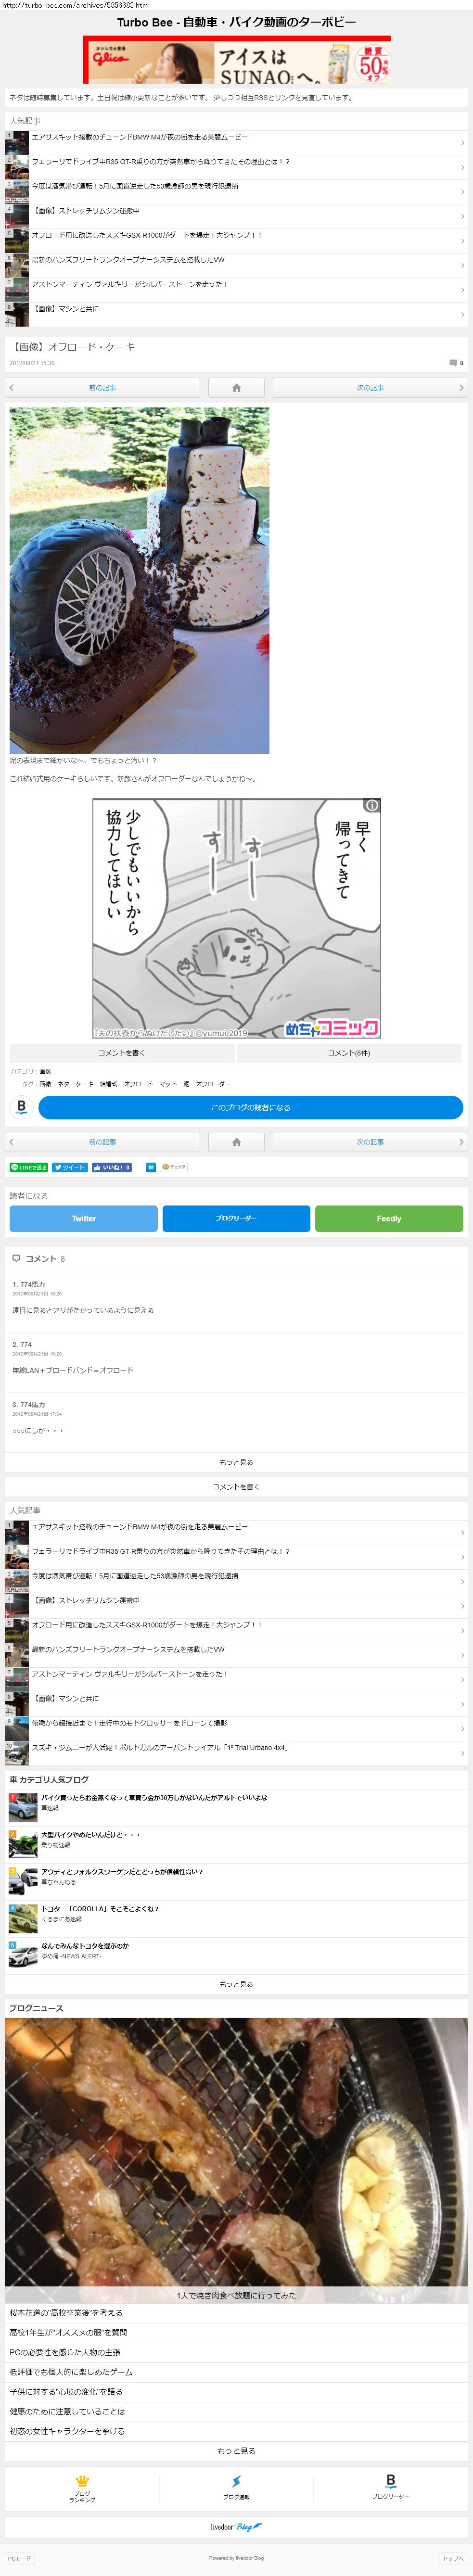
Task: Jump to トップへ link in footer
Action: [x=453, y=2558]
